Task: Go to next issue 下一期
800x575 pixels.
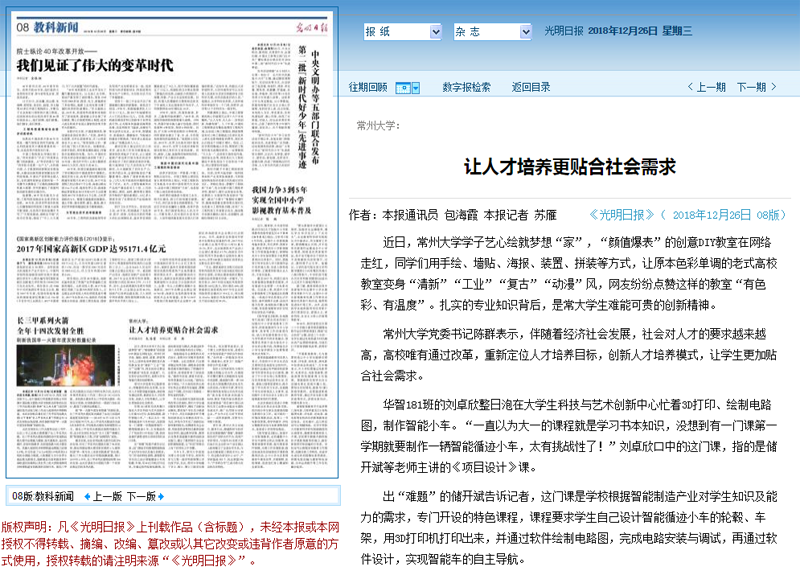Action: point(751,87)
